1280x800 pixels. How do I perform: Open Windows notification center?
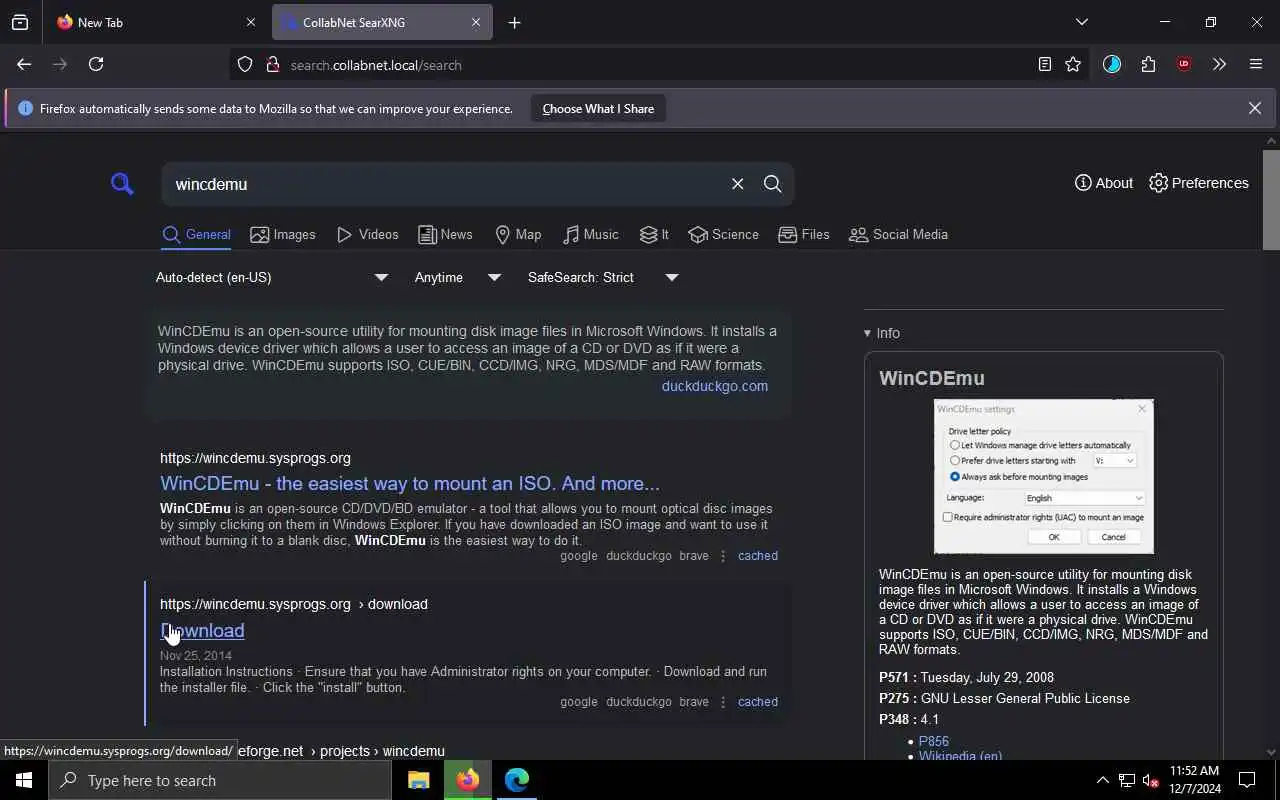click(x=1247, y=780)
